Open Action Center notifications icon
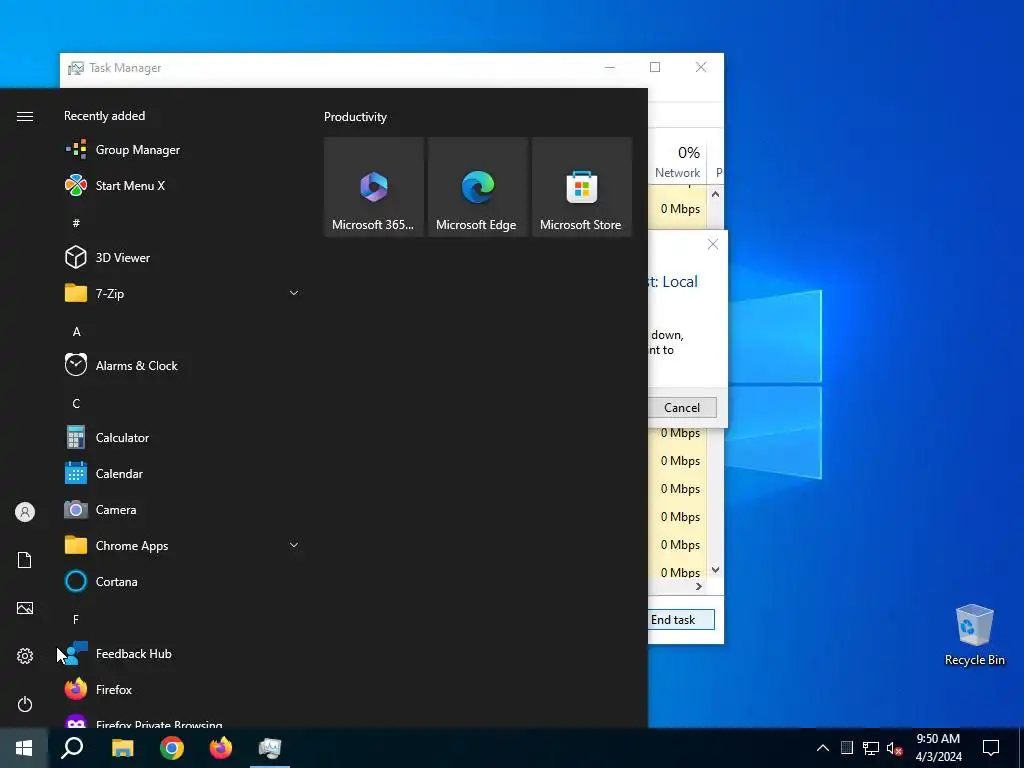This screenshot has height=768, width=1024. click(991, 748)
